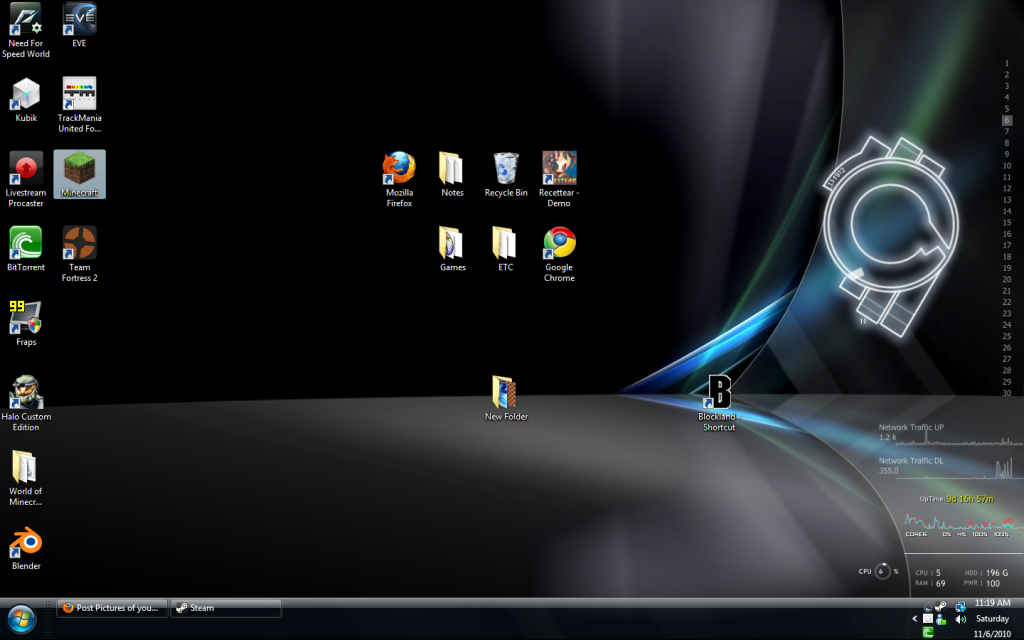Select the Livestream Procaster icon
The width and height of the screenshot is (1024, 640).
tap(25, 180)
